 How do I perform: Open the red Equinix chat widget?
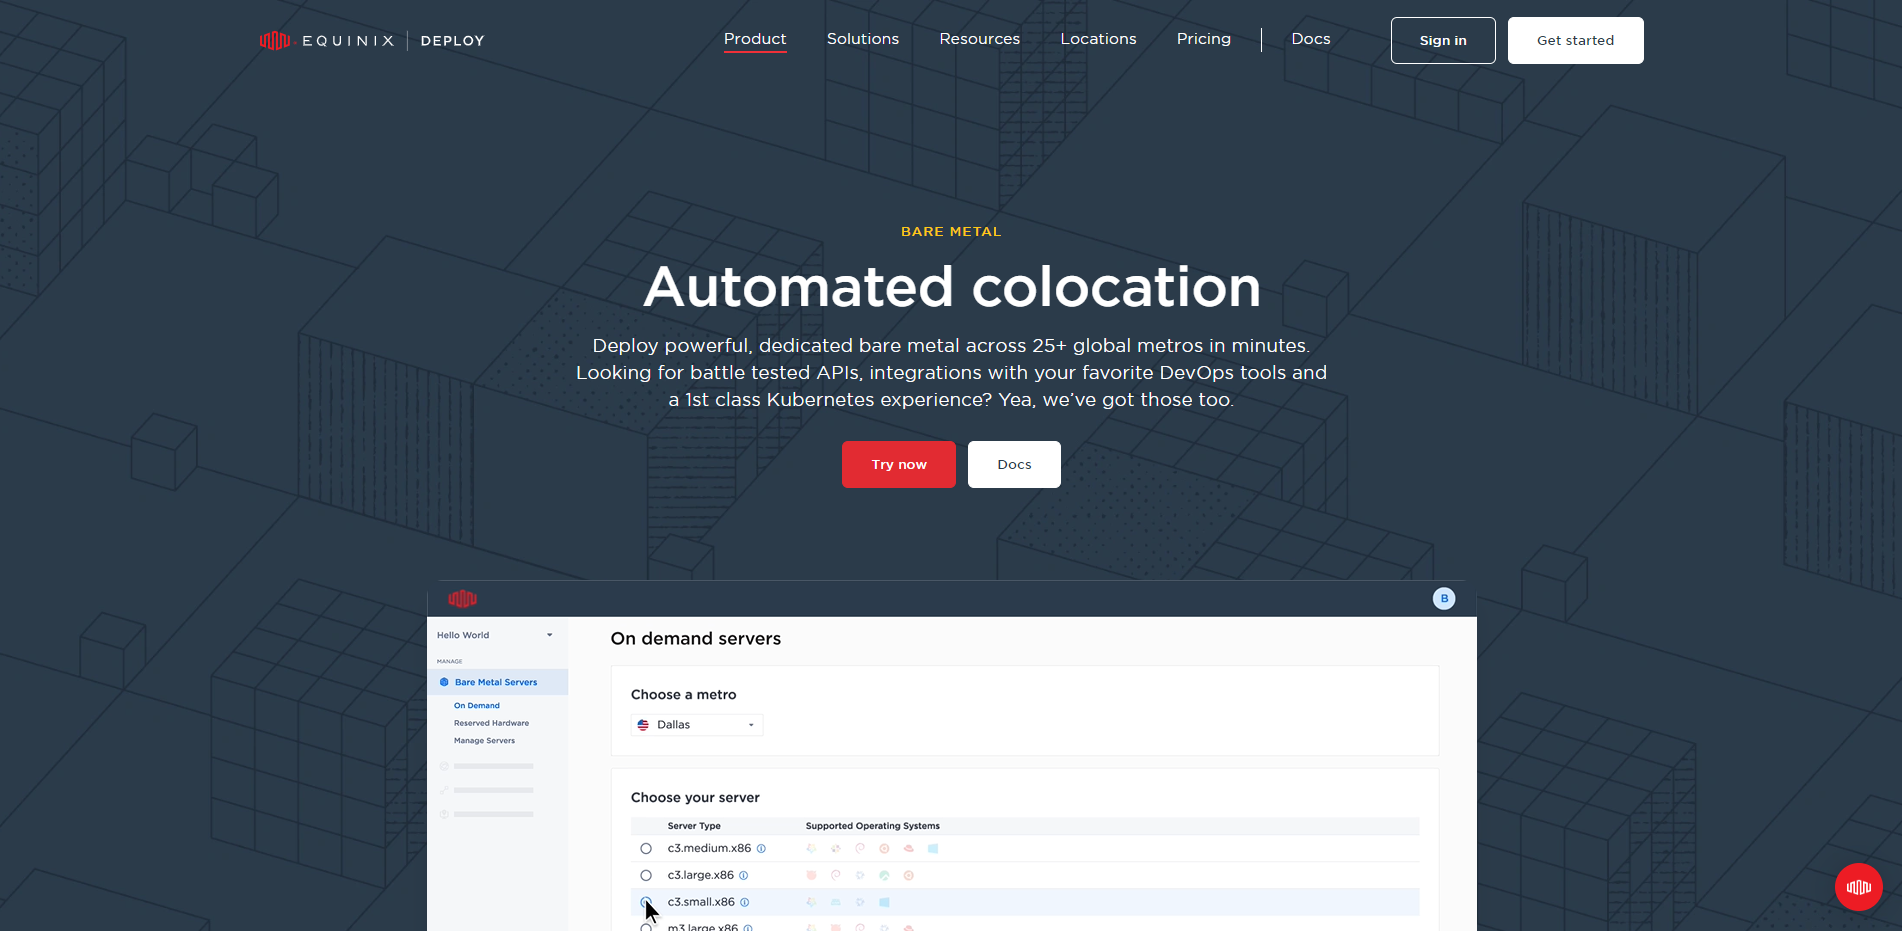[1858, 887]
